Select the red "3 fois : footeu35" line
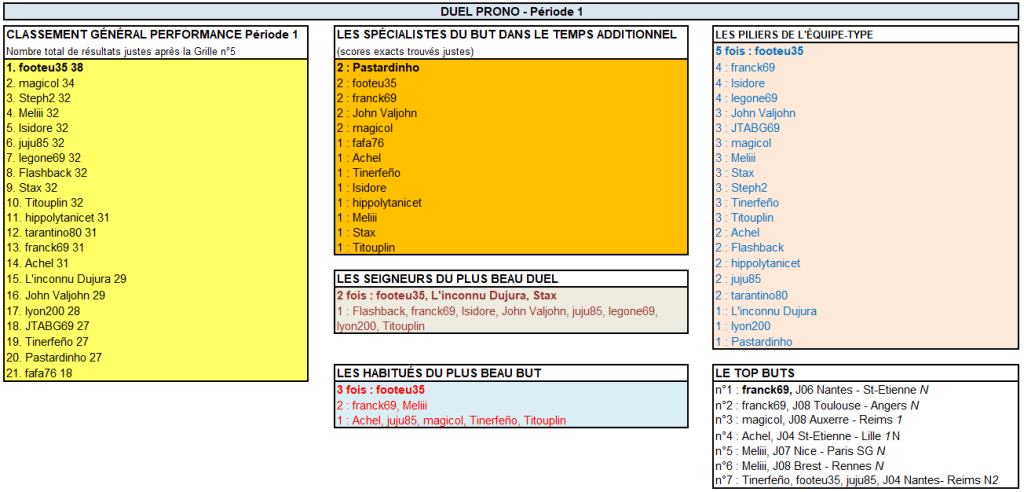 tap(380, 390)
